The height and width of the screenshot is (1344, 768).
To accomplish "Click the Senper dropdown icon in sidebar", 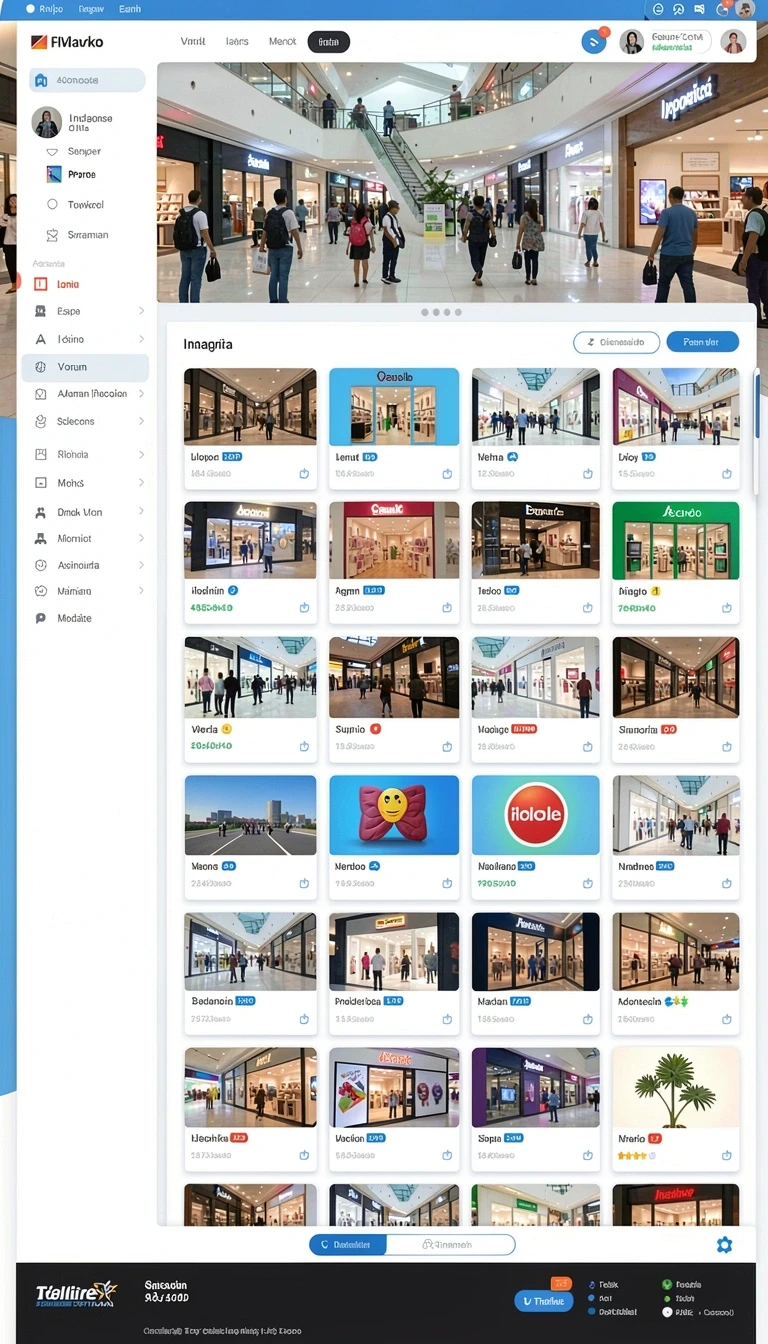I will pos(52,151).
